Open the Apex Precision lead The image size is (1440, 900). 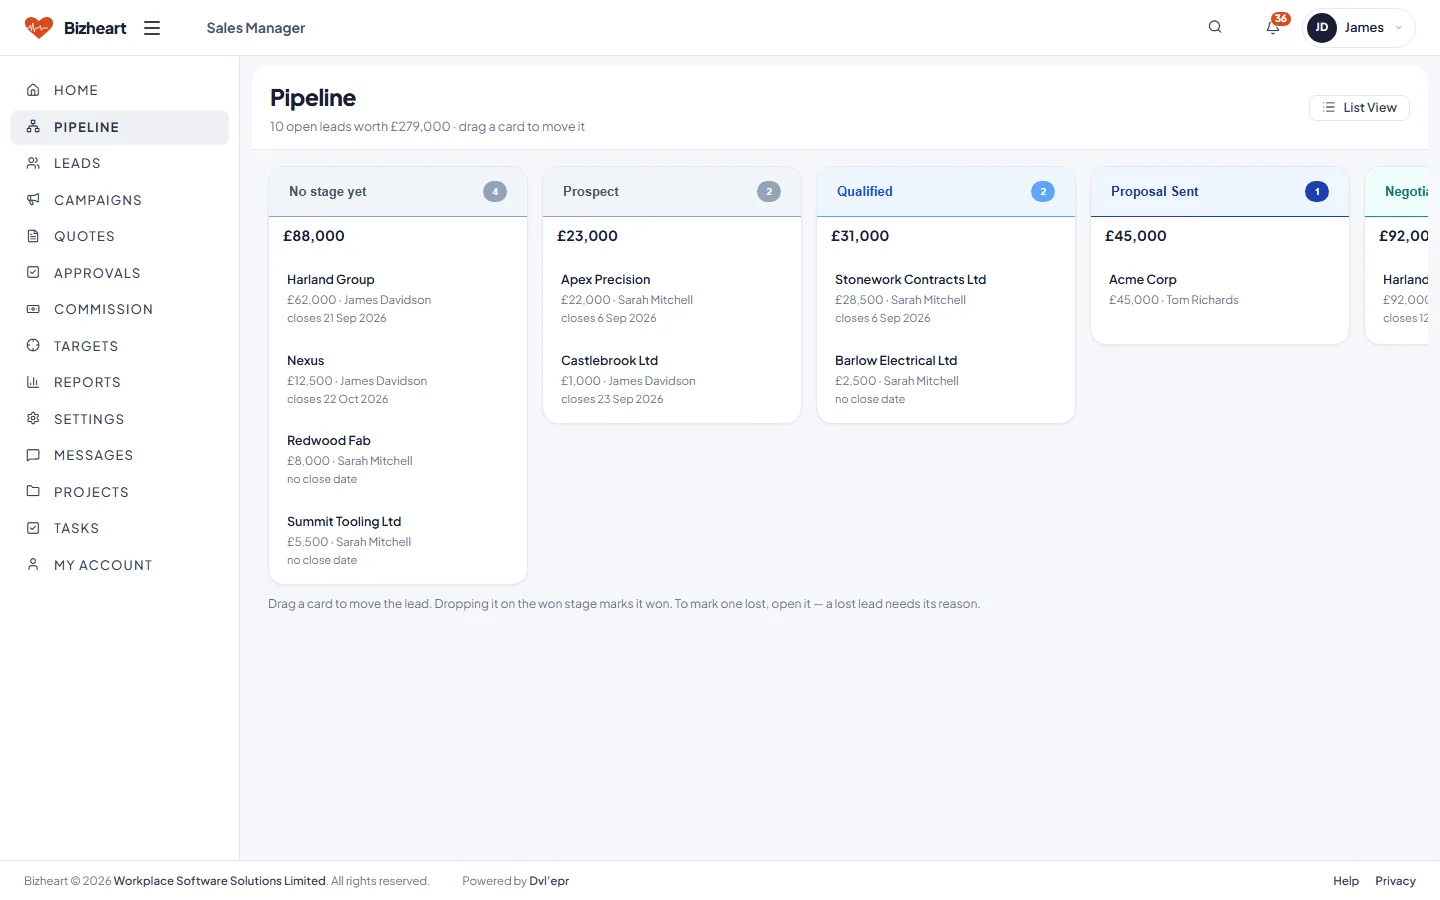[x=671, y=298]
